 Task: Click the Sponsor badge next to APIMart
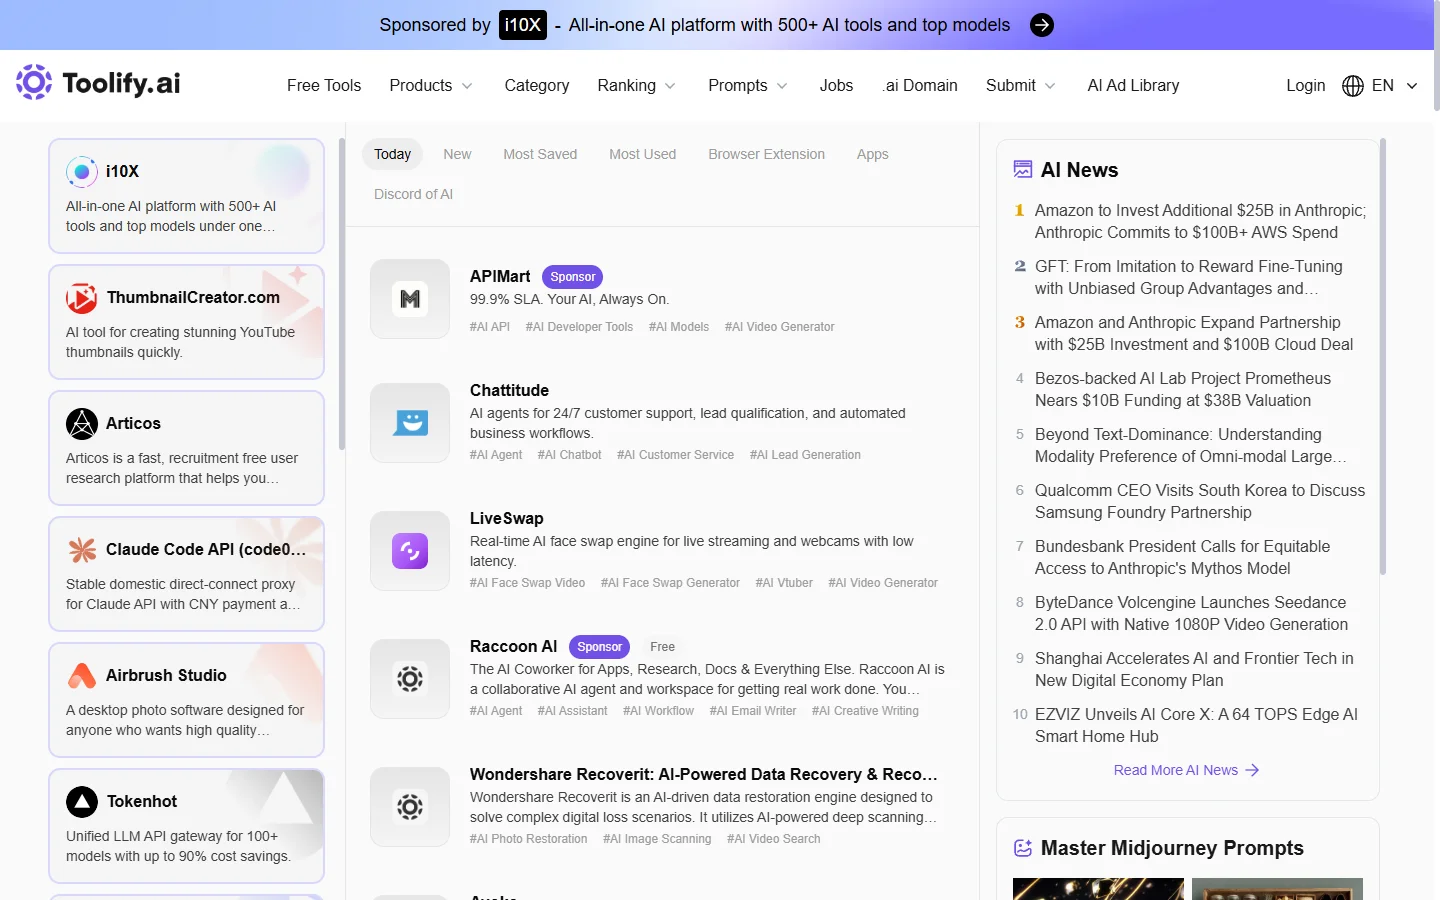tap(573, 277)
